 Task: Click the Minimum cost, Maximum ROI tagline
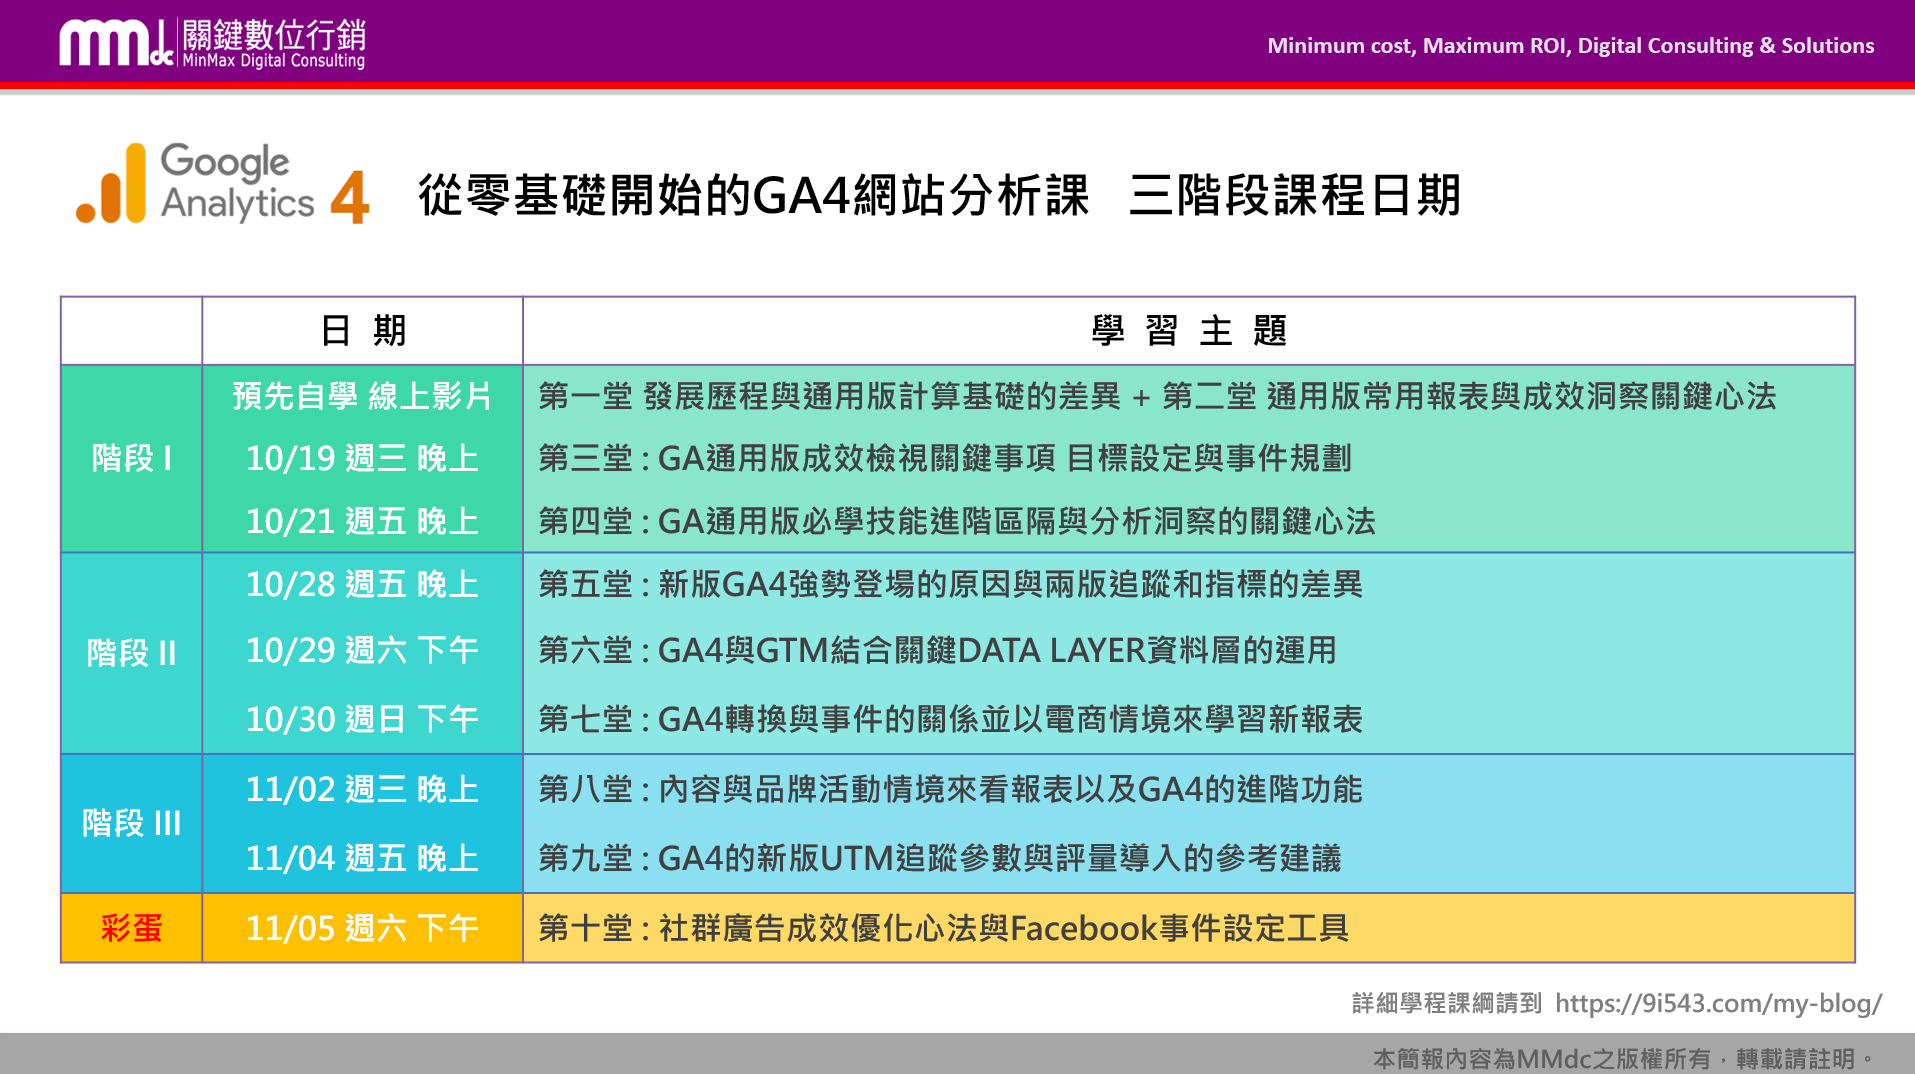point(1570,46)
